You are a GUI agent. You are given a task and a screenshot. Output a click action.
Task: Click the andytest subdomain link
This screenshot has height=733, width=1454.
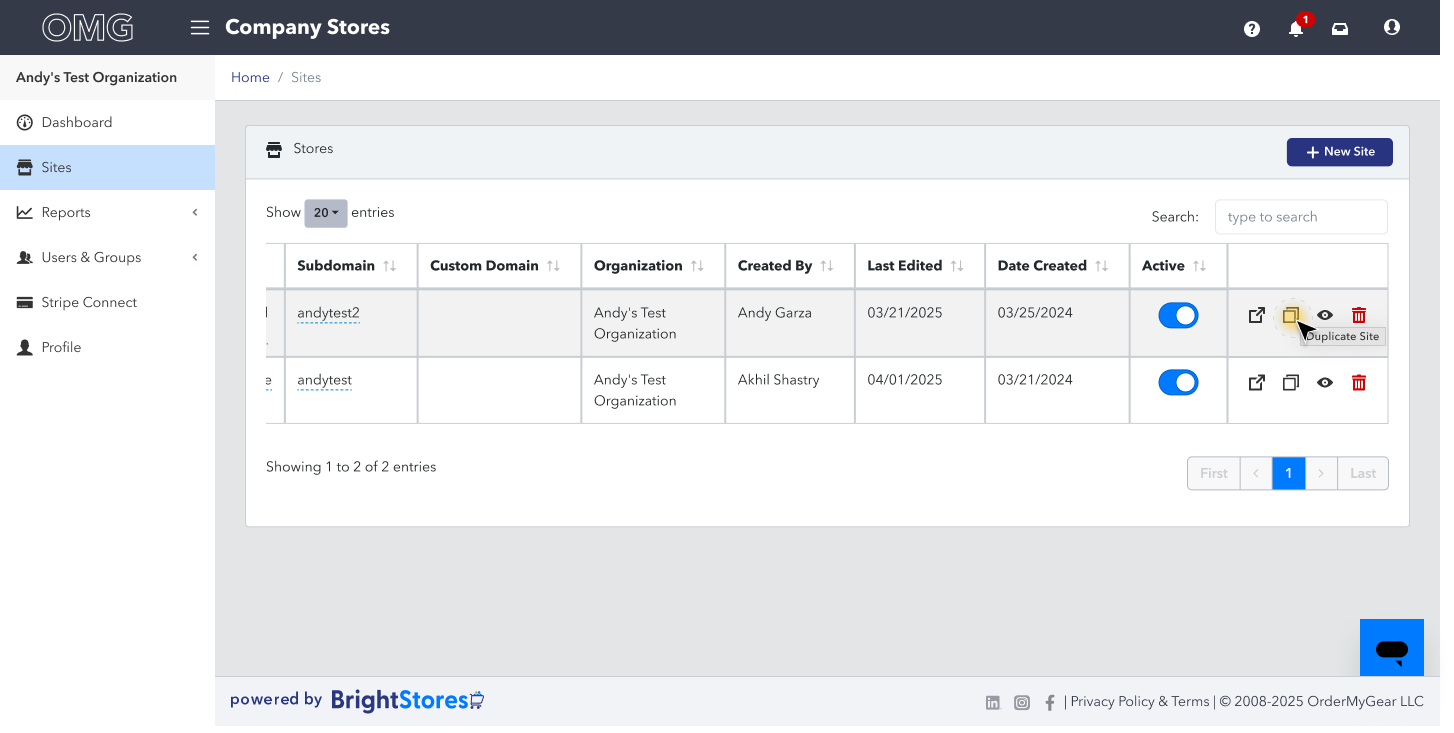click(x=324, y=380)
